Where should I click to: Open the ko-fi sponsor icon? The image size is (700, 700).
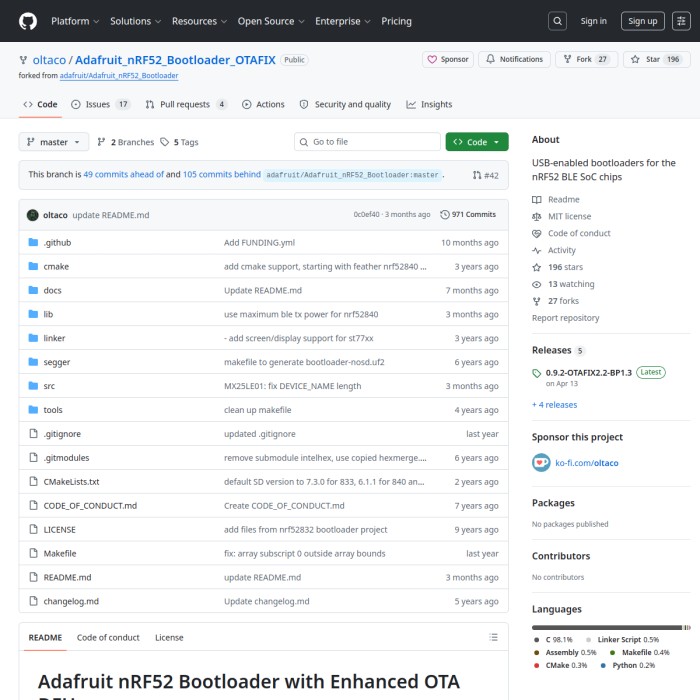541,462
